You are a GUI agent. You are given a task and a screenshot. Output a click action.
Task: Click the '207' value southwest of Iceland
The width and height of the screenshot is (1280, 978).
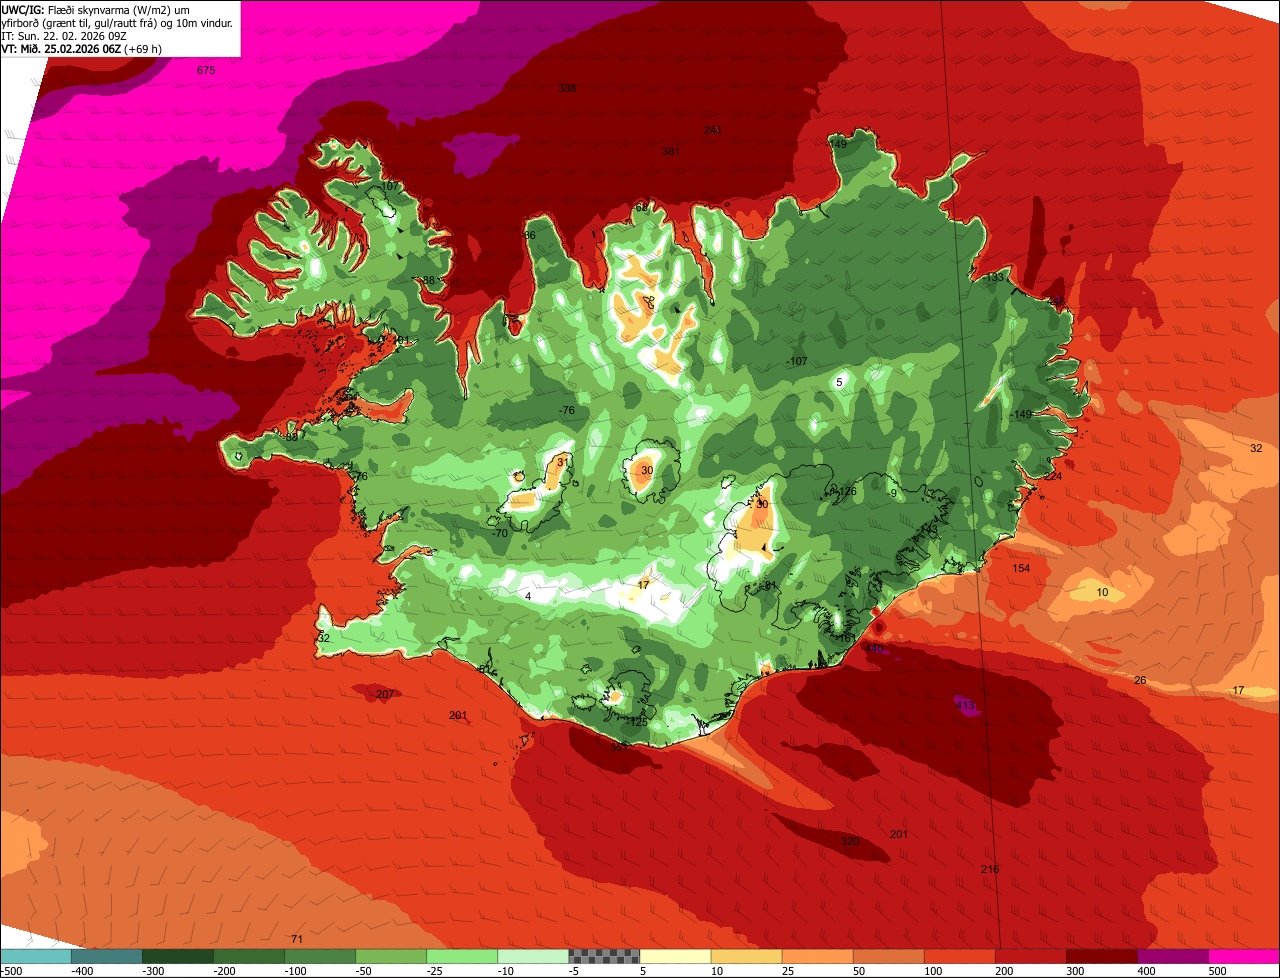click(x=385, y=694)
